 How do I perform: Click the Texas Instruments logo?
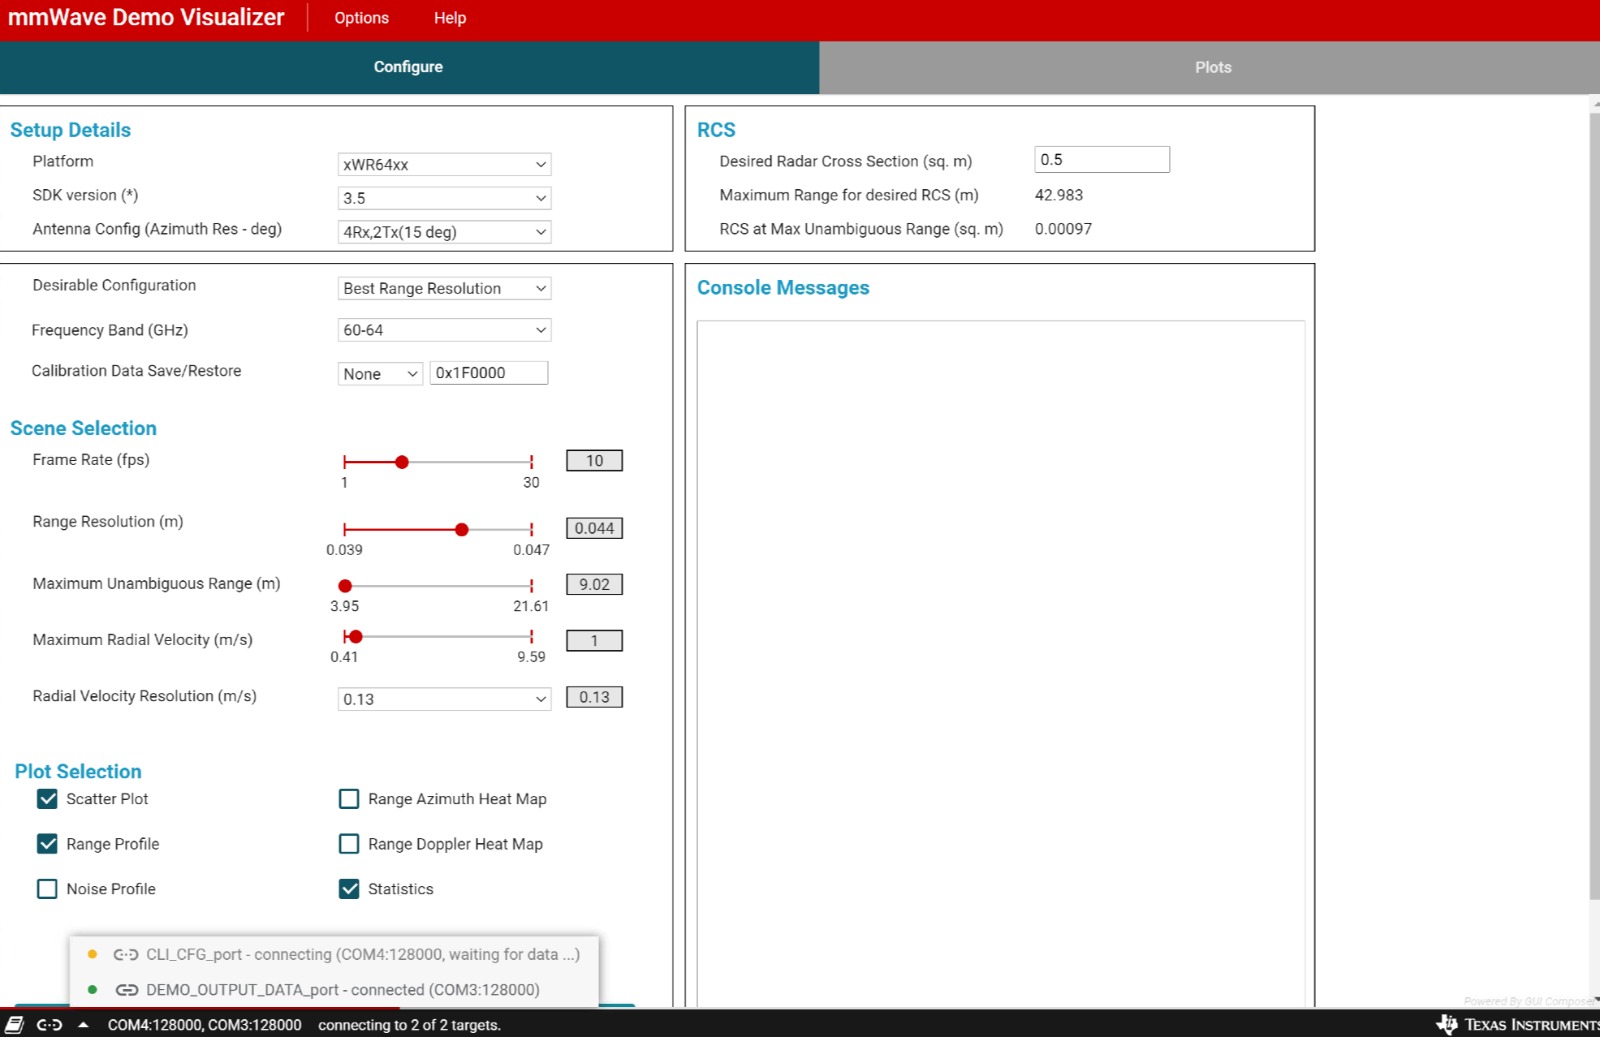coord(1517,1025)
